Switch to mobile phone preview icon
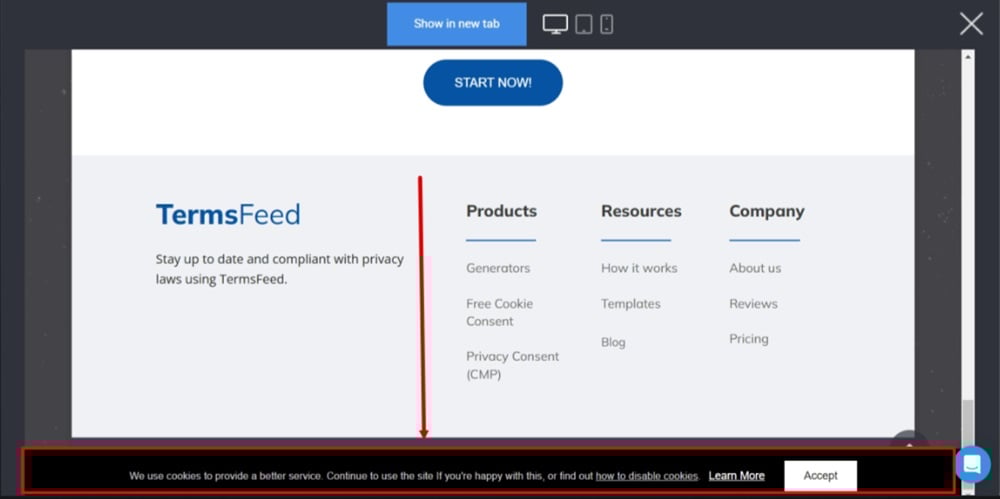Screen dimensions: 1000x499 point(607,24)
